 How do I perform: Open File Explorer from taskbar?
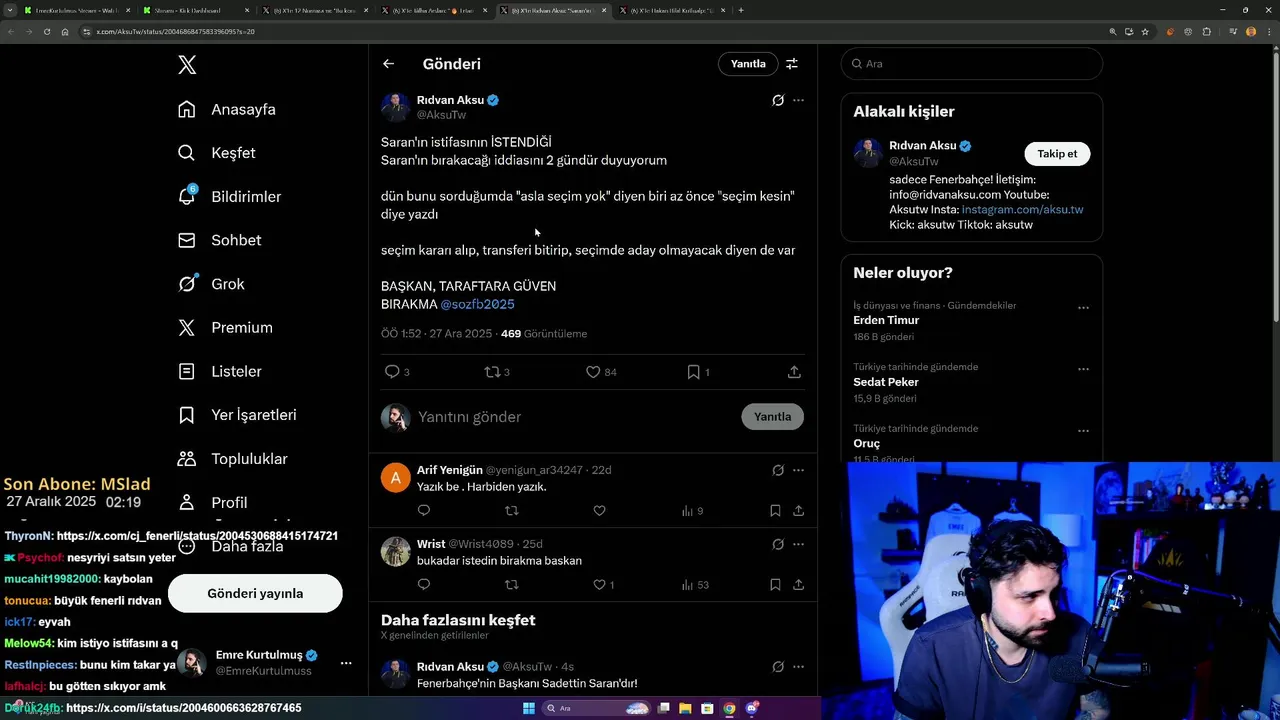(686, 709)
